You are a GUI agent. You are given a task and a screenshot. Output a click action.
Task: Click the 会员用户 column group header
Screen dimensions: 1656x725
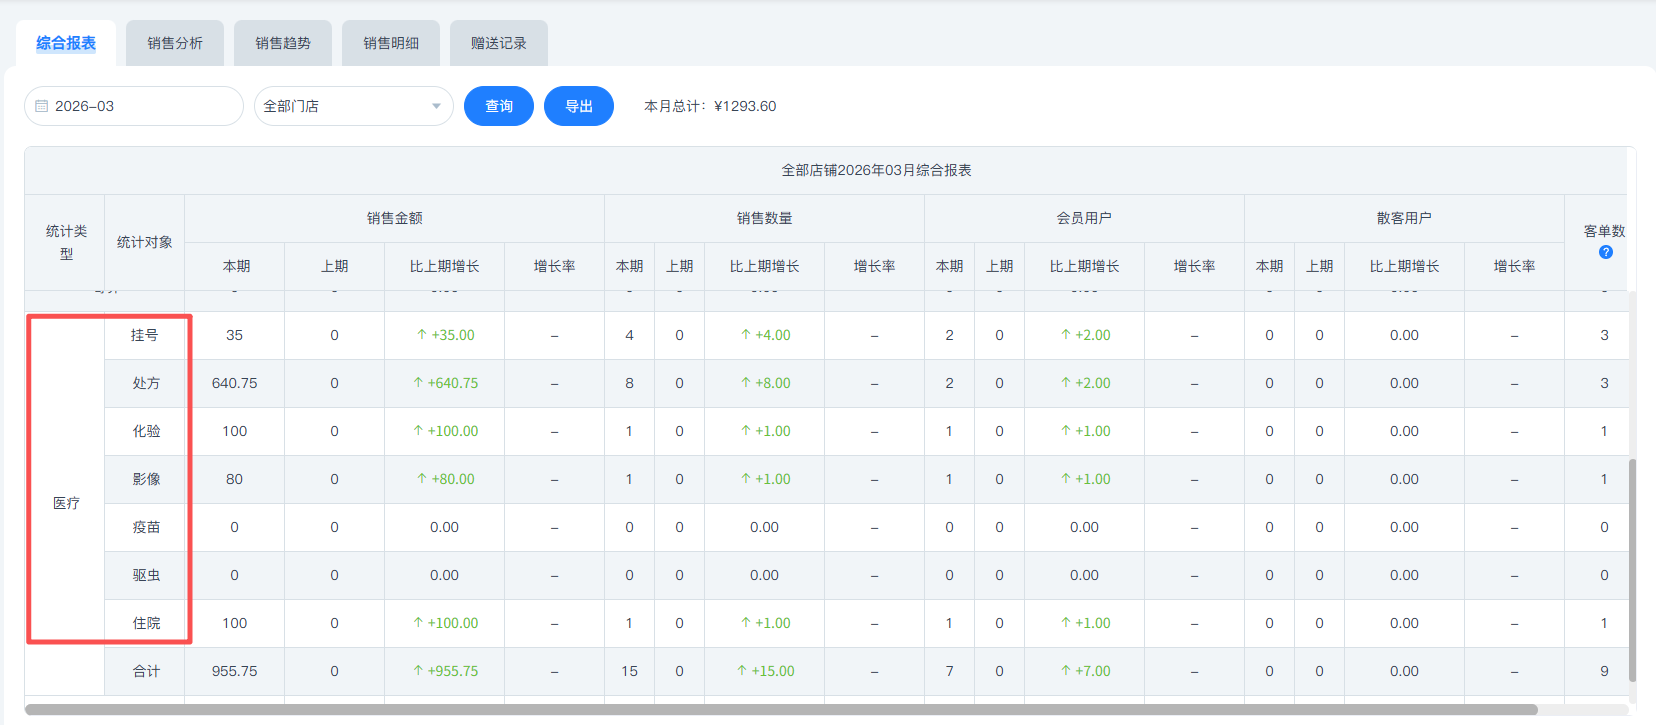point(1084,218)
